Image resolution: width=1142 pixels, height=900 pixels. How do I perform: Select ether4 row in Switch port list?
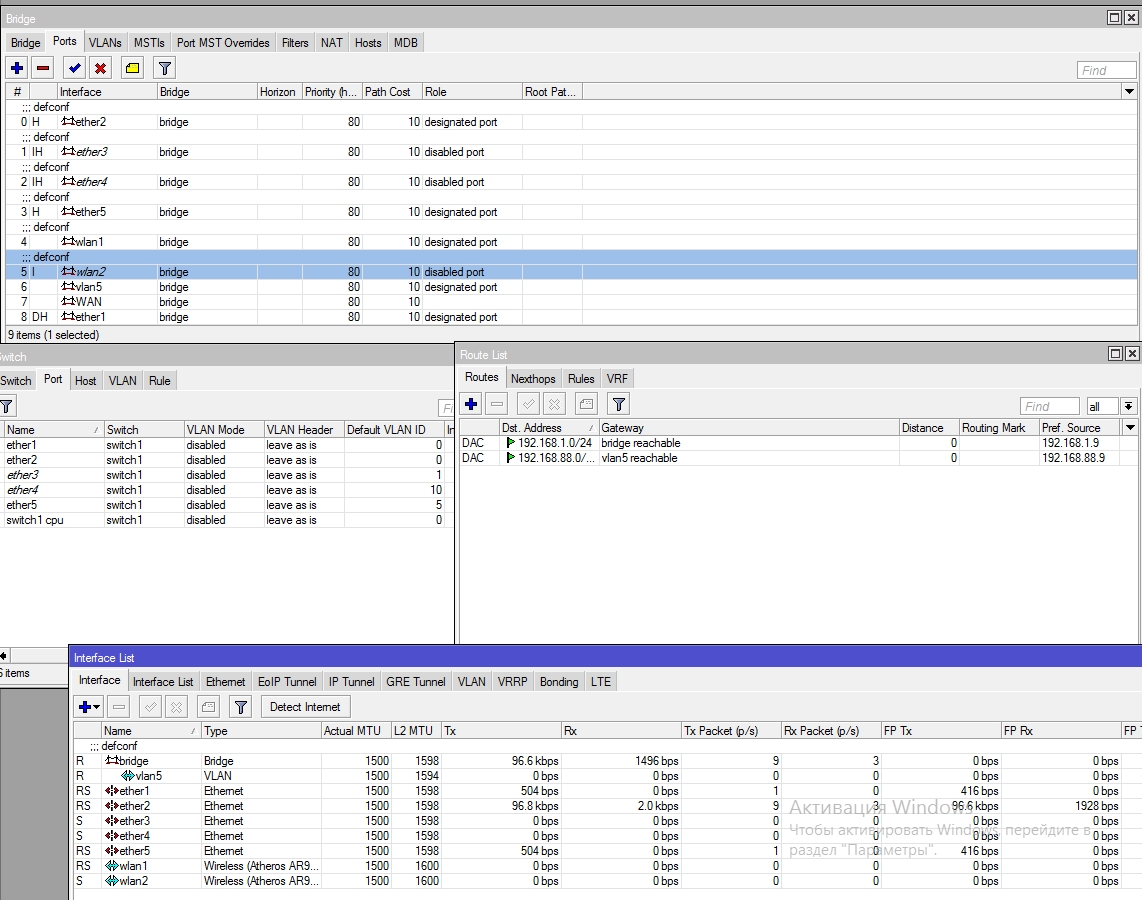pos(227,490)
